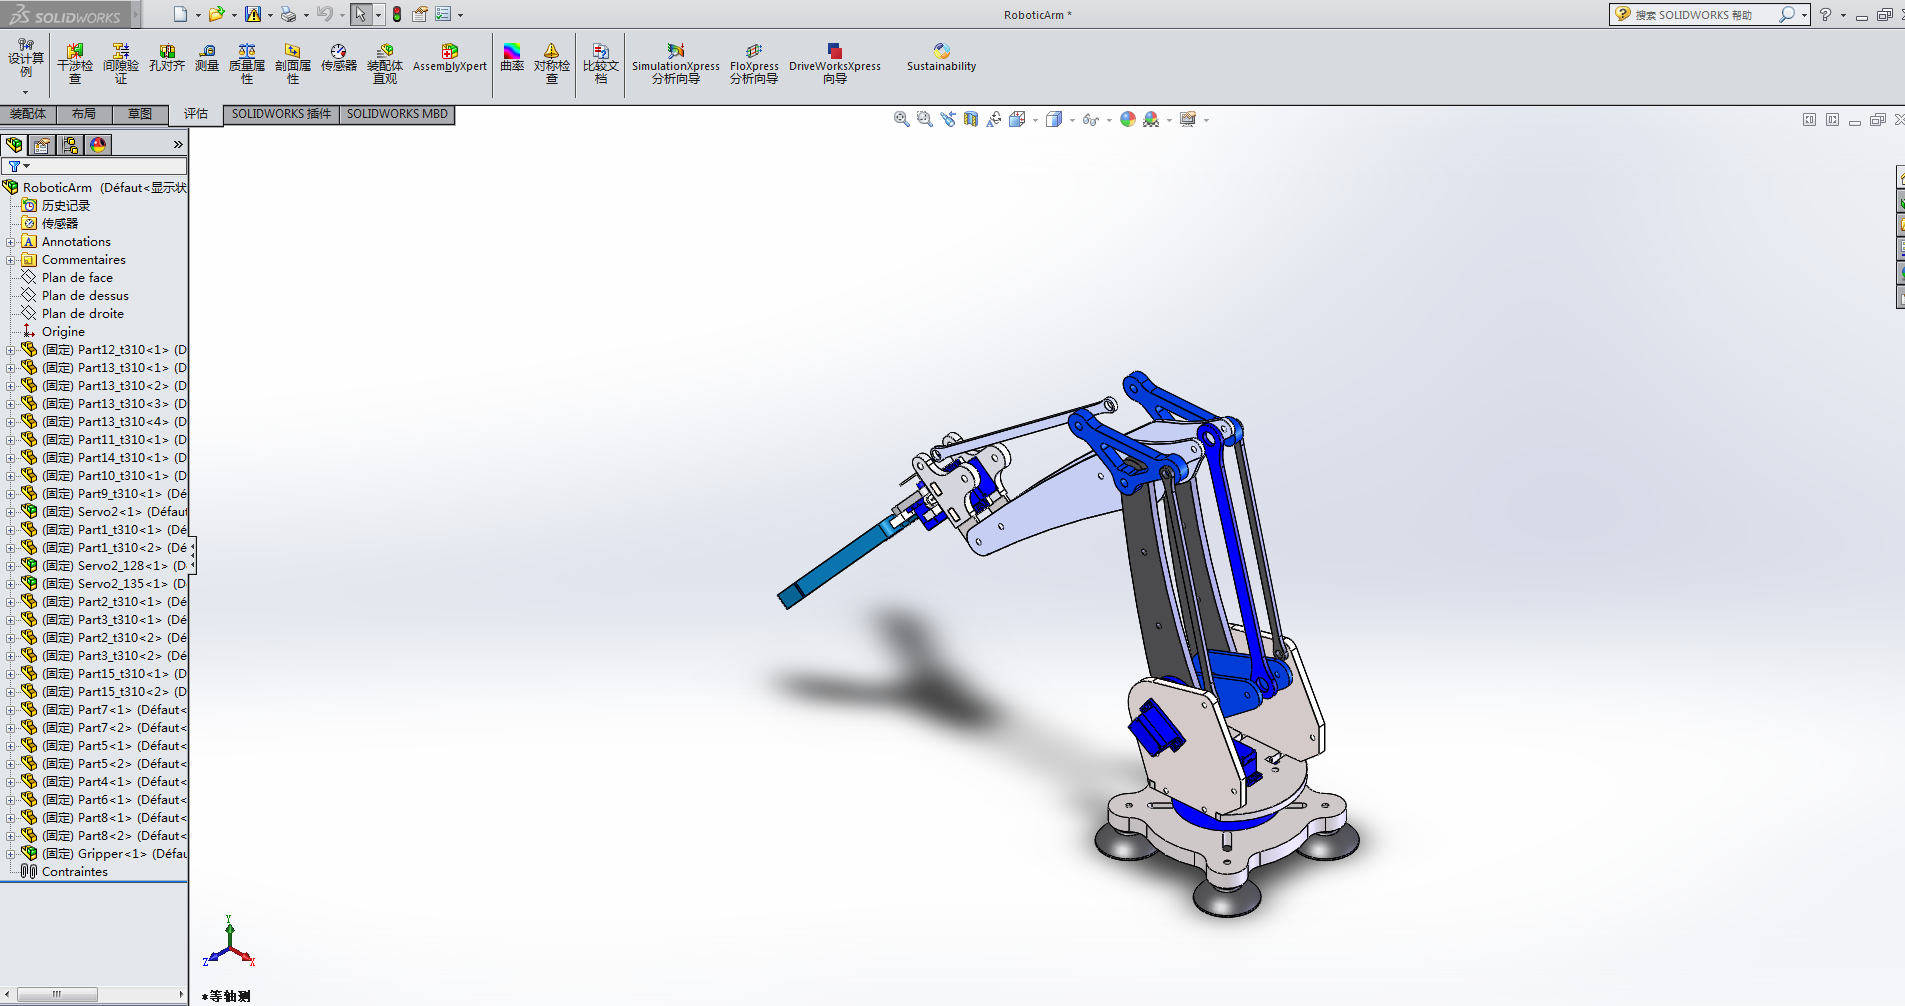Open the View Orientation menu
1905x1006 pixels.
(x=1018, y=119)
